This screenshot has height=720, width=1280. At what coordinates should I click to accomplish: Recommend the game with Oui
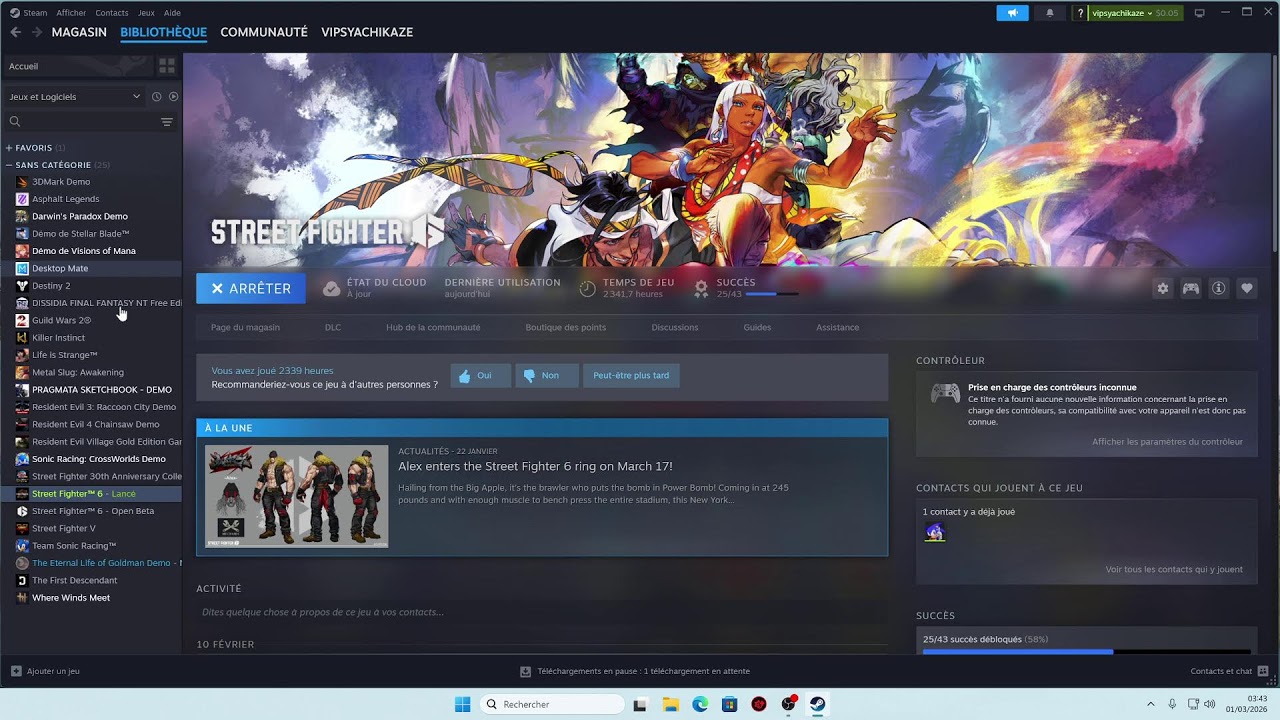coord(481,376)
